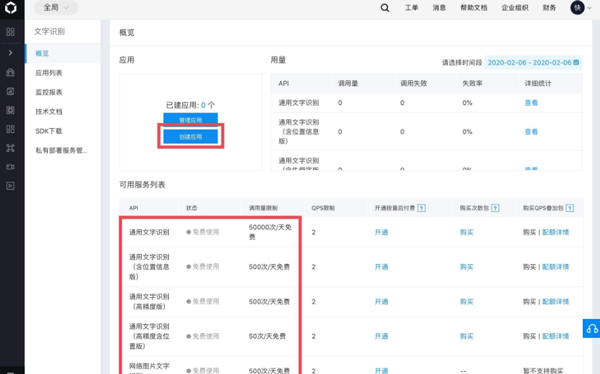This screenshot has height=374, width=600.
Task: Click the cloud console logo icon
Action: [11, 8]
